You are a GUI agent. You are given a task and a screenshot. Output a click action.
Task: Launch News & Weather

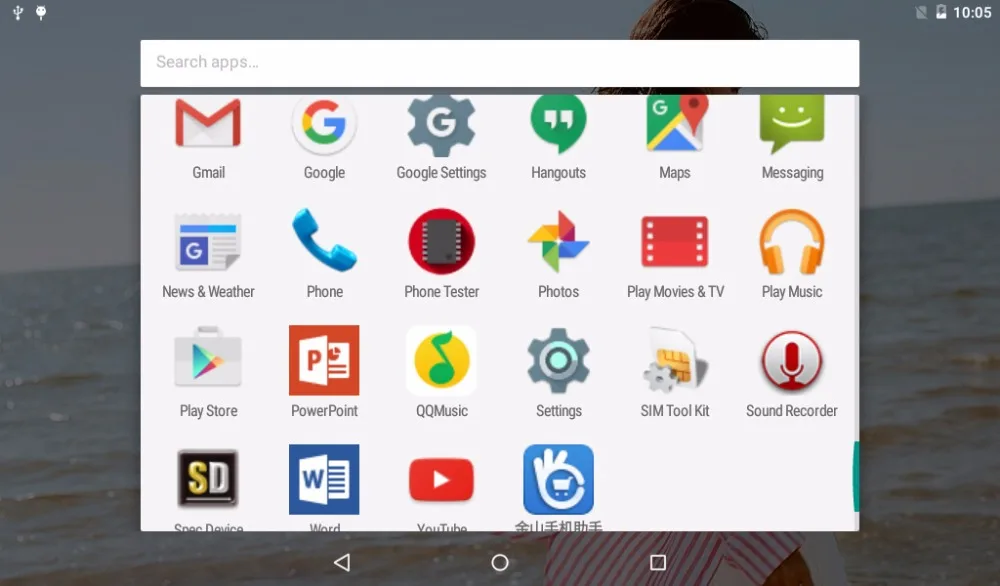pyautogui.click(x=209, y=242)
